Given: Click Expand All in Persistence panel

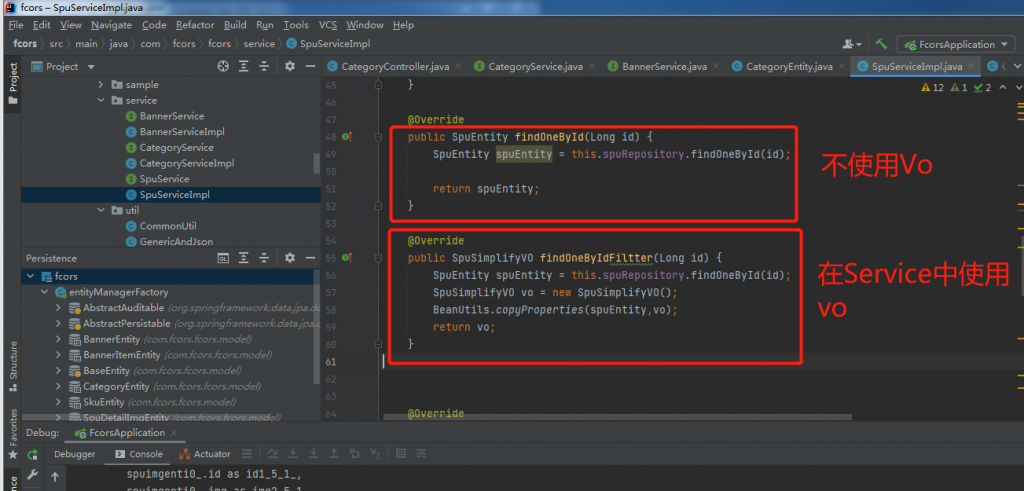Looking at the screenshot, I should tap(244, 258).
